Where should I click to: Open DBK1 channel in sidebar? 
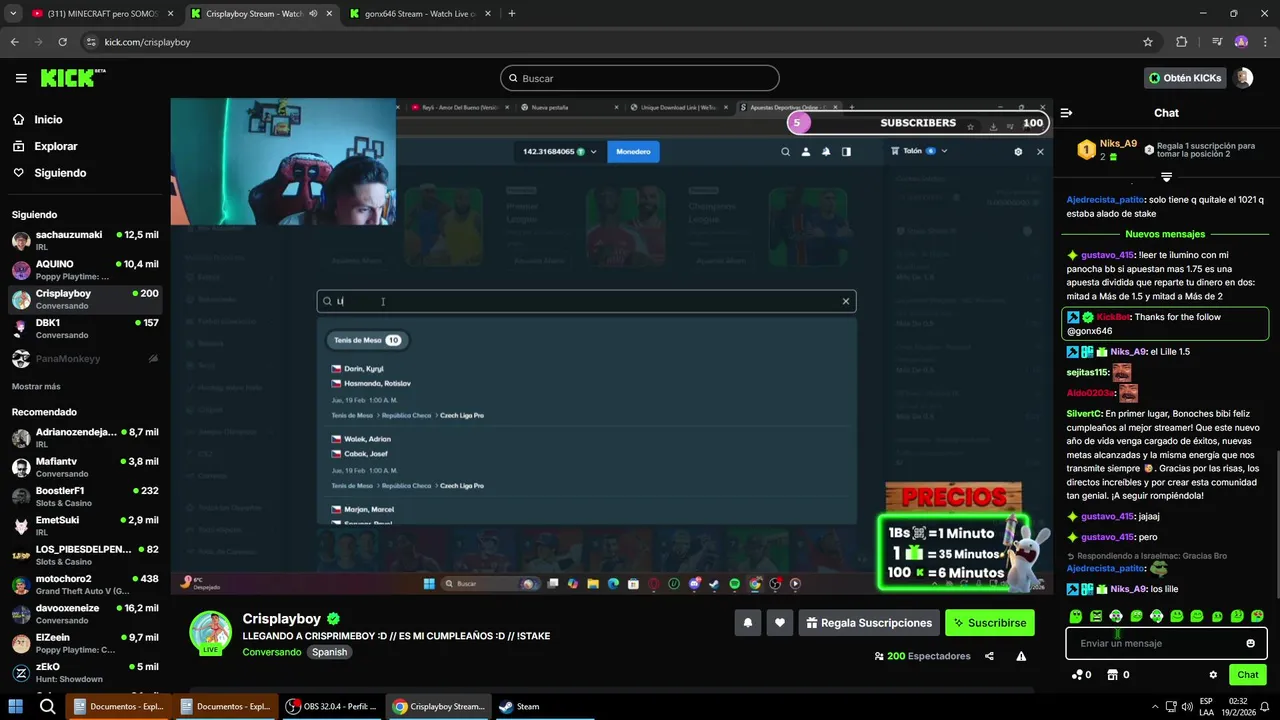click(85, 329)
